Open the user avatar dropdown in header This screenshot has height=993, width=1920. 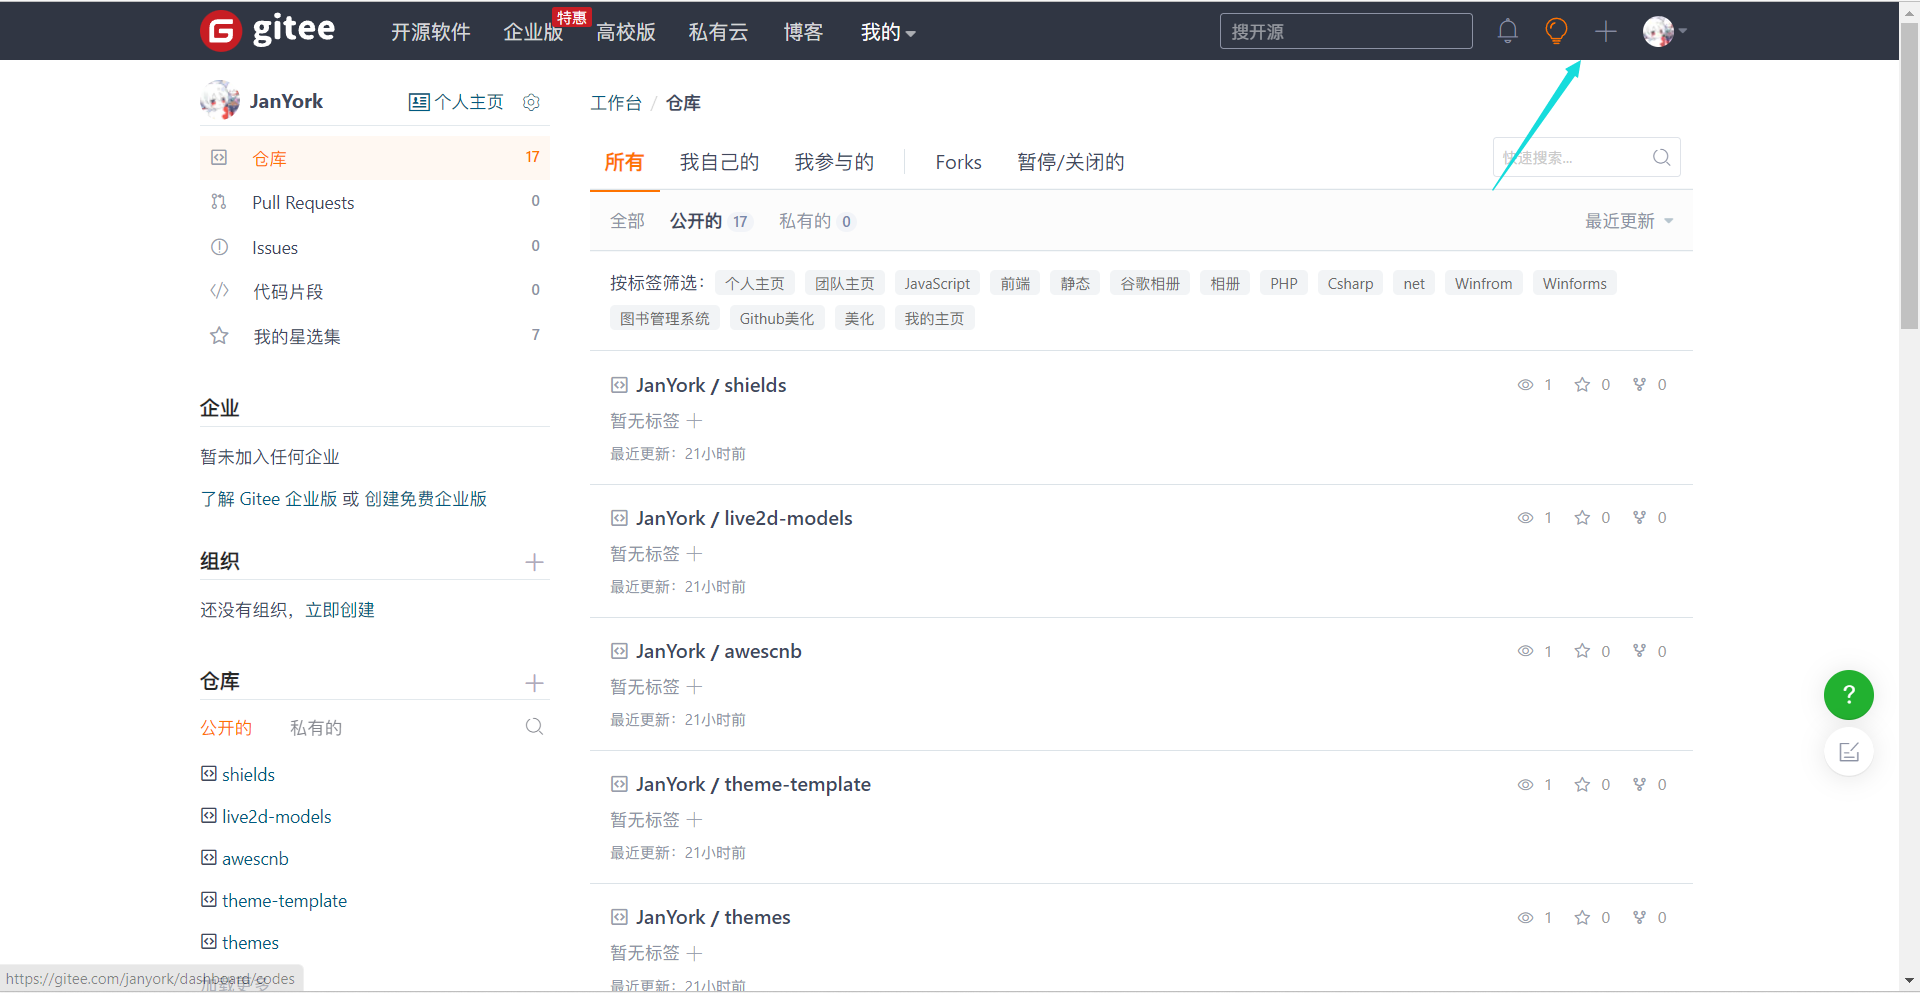pyautogui.click(x=1664, y=31)
